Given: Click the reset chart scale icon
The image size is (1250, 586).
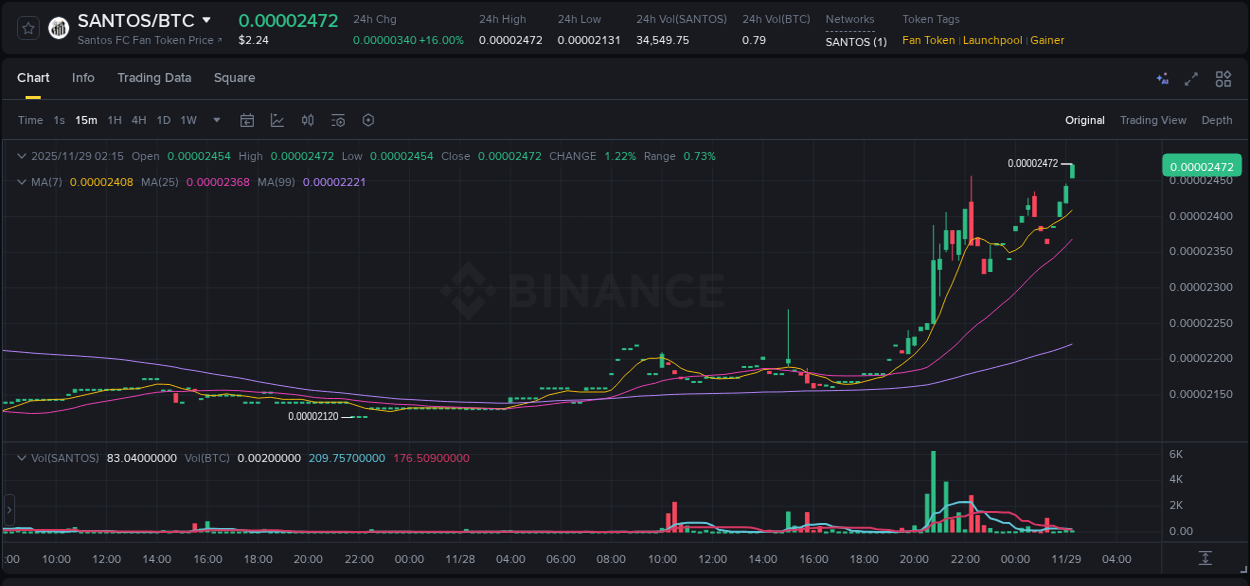Looking at the screenshot, I should point(1205,558).
